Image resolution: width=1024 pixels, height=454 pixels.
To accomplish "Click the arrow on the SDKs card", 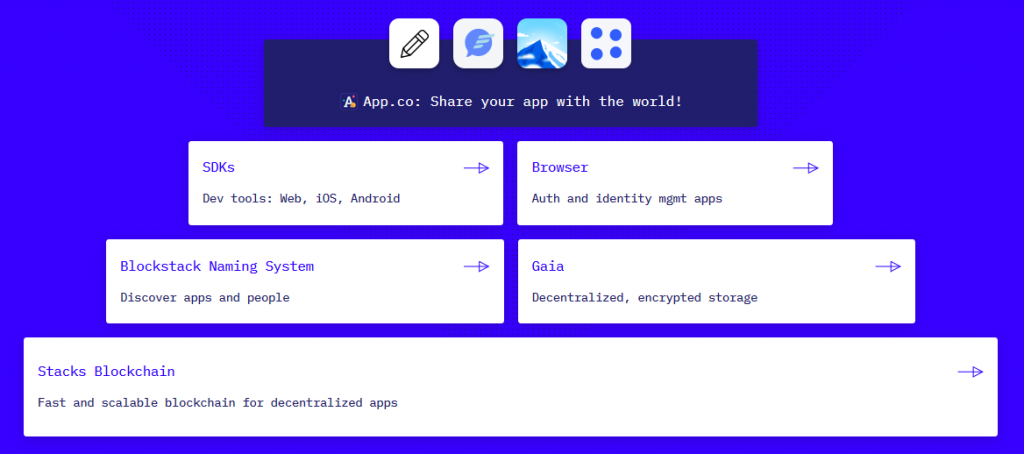I will coord(476,168).
